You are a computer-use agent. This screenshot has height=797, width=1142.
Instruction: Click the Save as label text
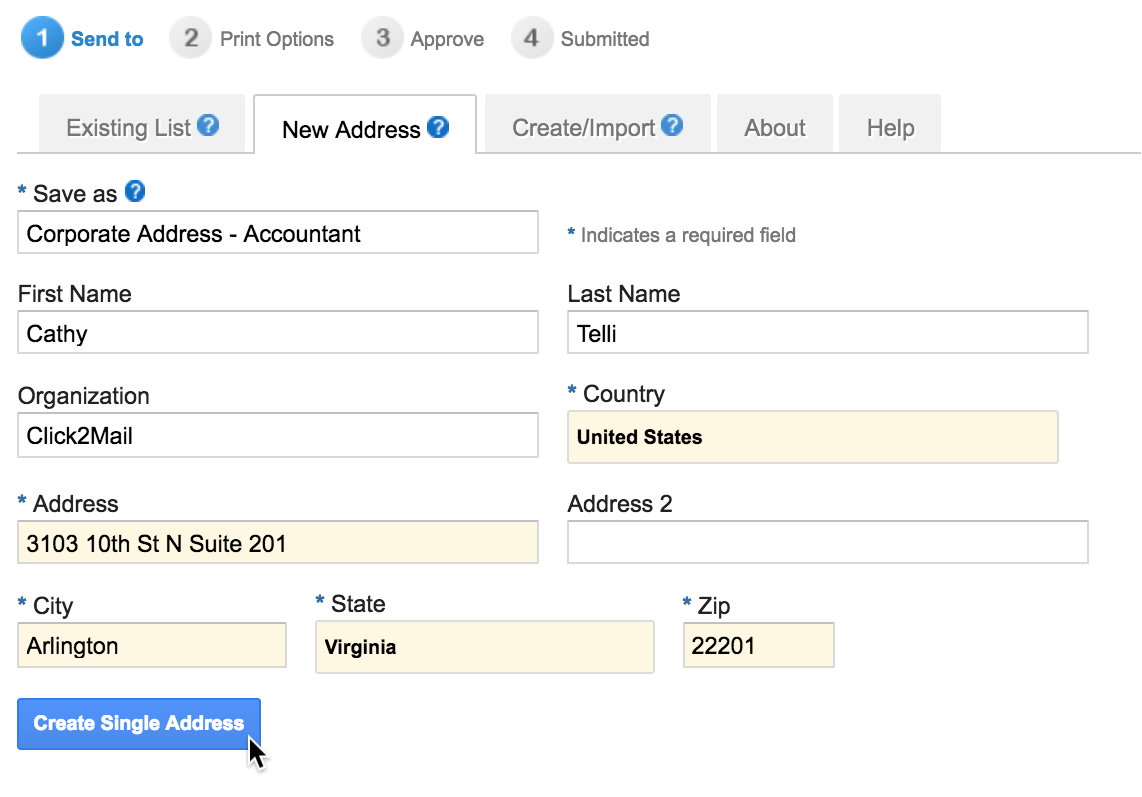coord(75,194)
